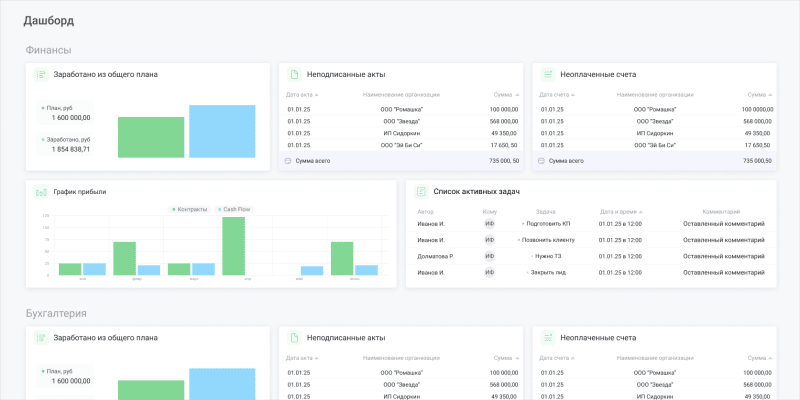Image resolution: width=800 pixels, height=400 pixels.
Task: Toggle the 'Cash Flow' series in the chart legend
Action: 232,209
